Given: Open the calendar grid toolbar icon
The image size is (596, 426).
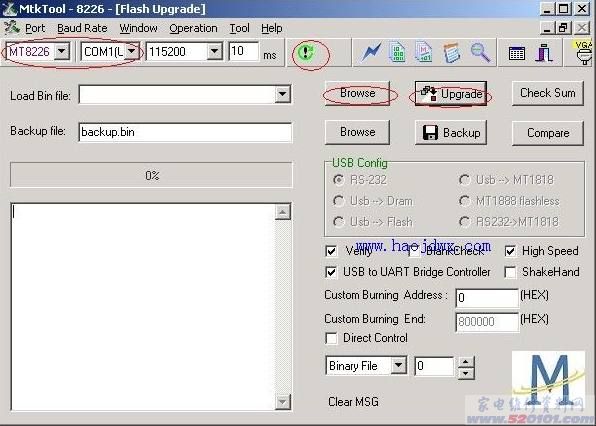Looking at the screenshot, I should 517,53.
